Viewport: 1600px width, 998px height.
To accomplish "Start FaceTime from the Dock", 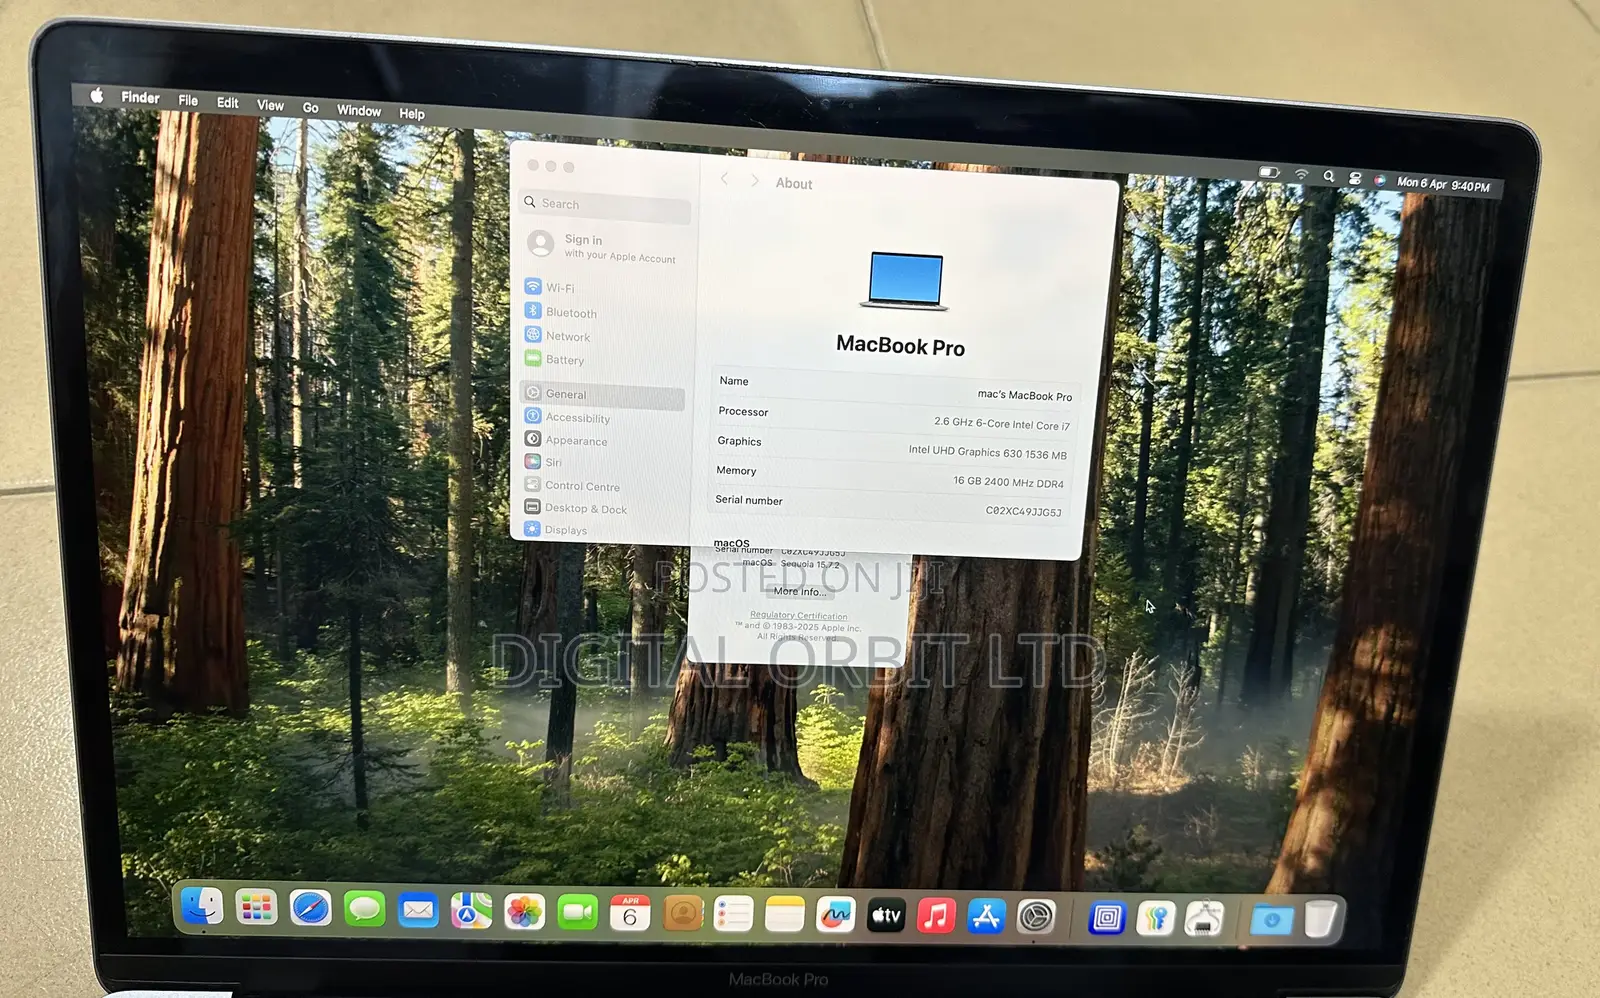I will [577, 912].
